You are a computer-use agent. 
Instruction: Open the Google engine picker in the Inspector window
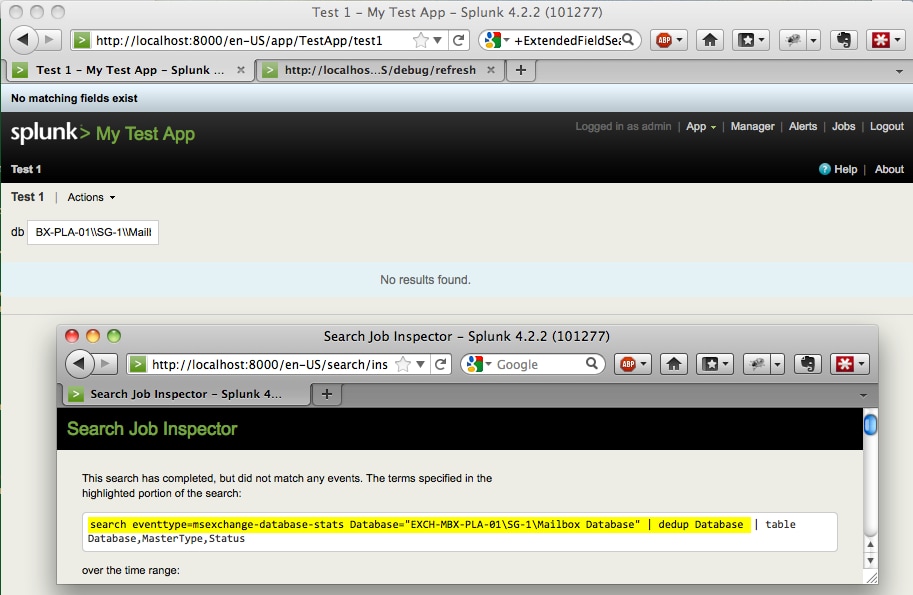click(x=489, y=364)
